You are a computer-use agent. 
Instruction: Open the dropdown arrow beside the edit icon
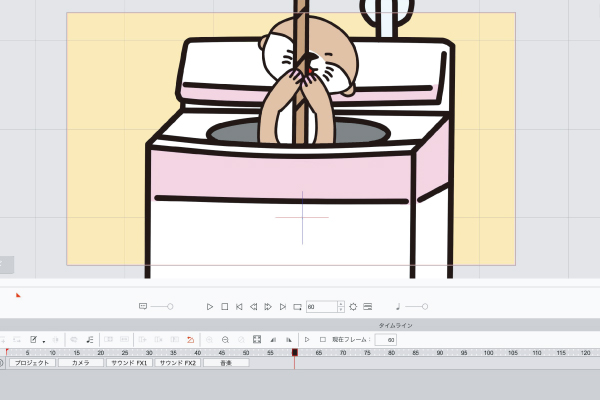click(x=44, y=341)
